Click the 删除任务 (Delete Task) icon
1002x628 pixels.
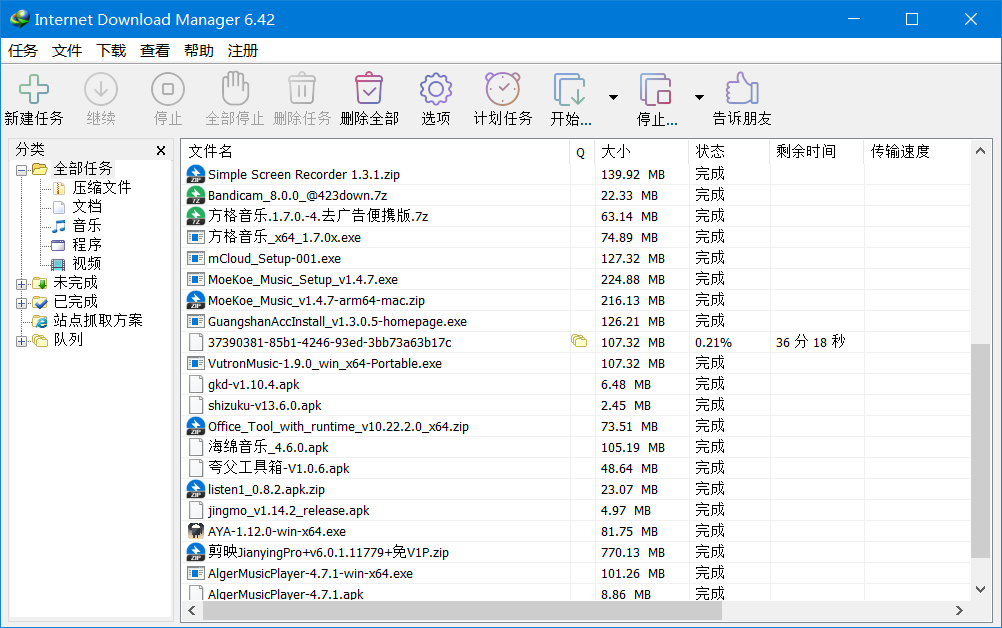pos(301,91)
